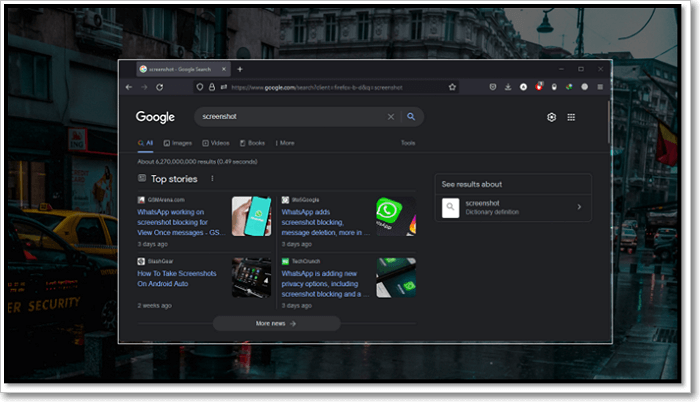Open the Firefox downloads arrow icon
The width and height of the screenshot is (700, 402).
tap(508, 87)
